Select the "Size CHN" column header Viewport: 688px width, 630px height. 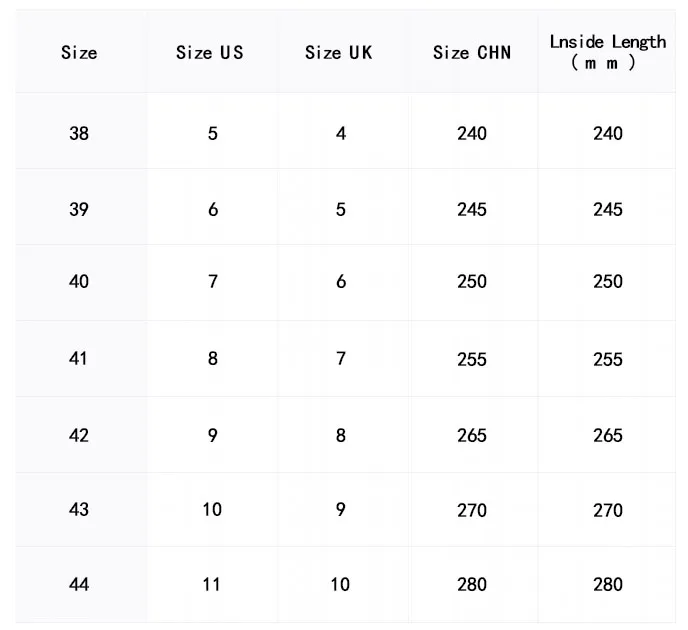472,52
